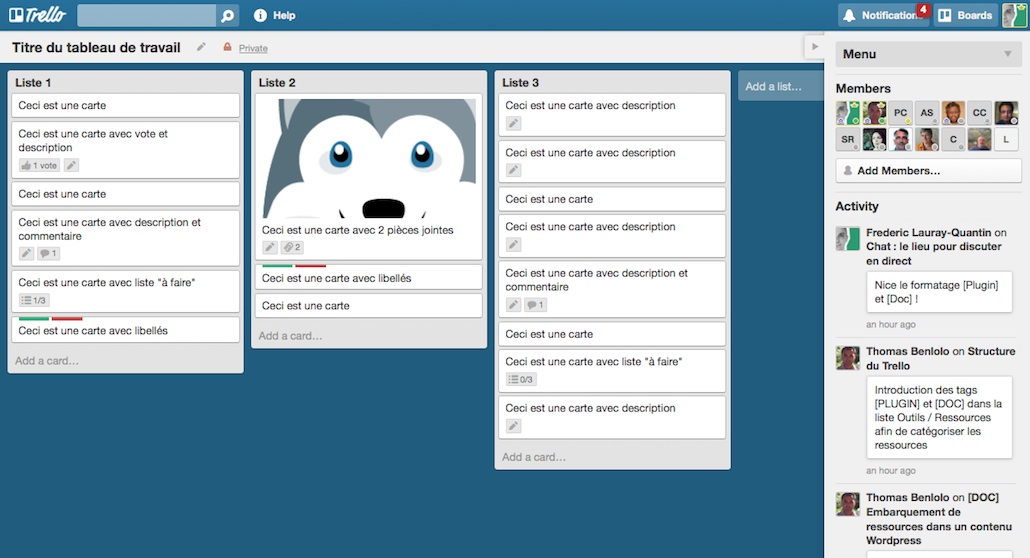The height and width of the screenshot is (558, 1030).
Task: Click the Help info icon
Action: pos(260,15)
